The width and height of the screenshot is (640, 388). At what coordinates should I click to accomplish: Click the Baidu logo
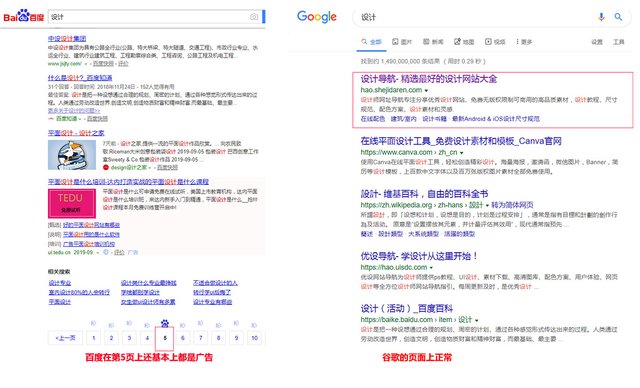[x=24, y=16]
